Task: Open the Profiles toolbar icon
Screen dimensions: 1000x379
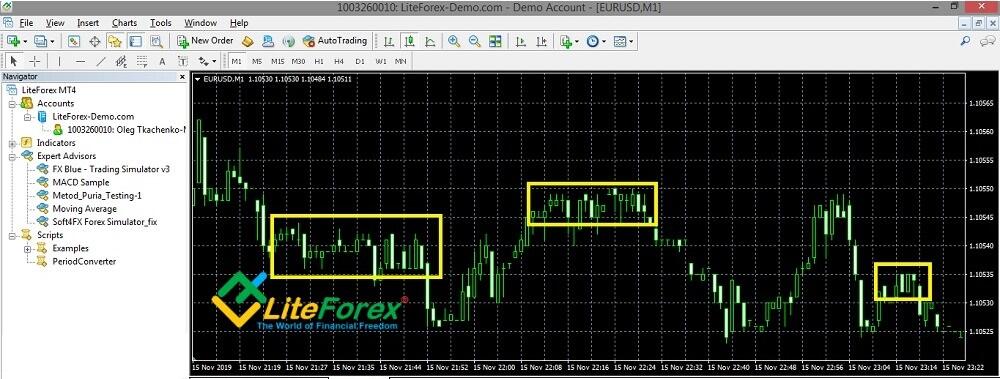Action: [41, 41]
